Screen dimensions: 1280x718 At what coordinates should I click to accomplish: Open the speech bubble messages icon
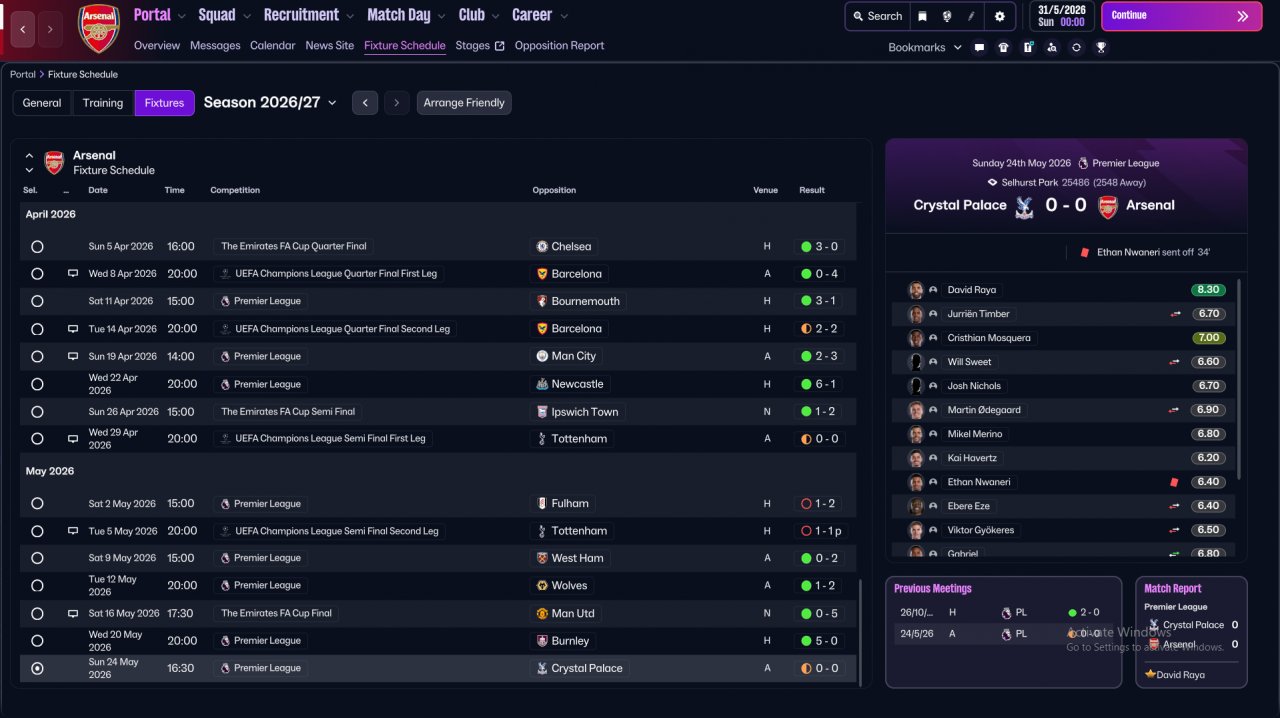pyautogui.click(x=979, y=47)
